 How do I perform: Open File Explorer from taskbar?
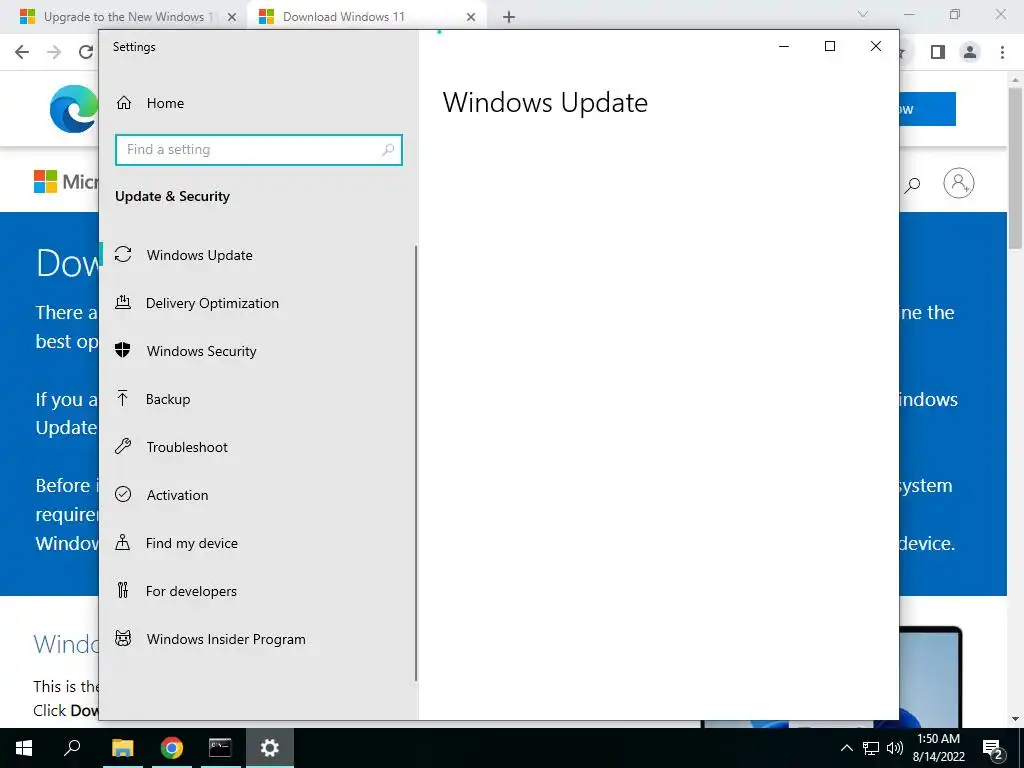122,748
